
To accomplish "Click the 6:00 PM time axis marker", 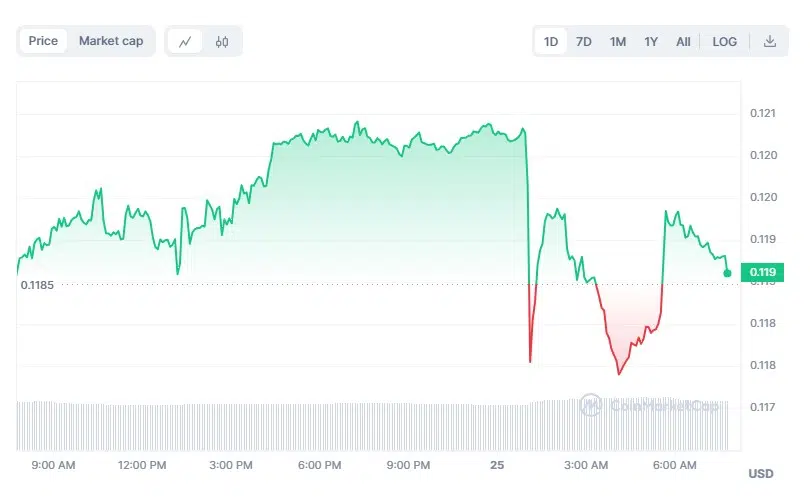I will [x=319, y=465].
